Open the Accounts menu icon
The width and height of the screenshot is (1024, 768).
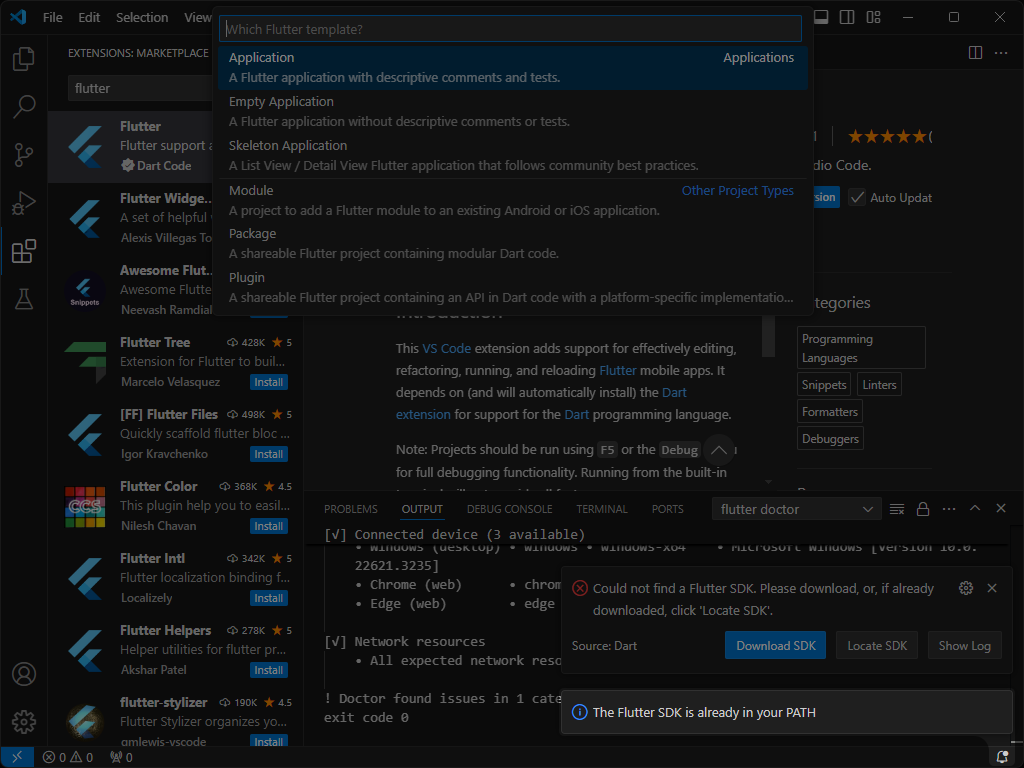coord(24,674)
